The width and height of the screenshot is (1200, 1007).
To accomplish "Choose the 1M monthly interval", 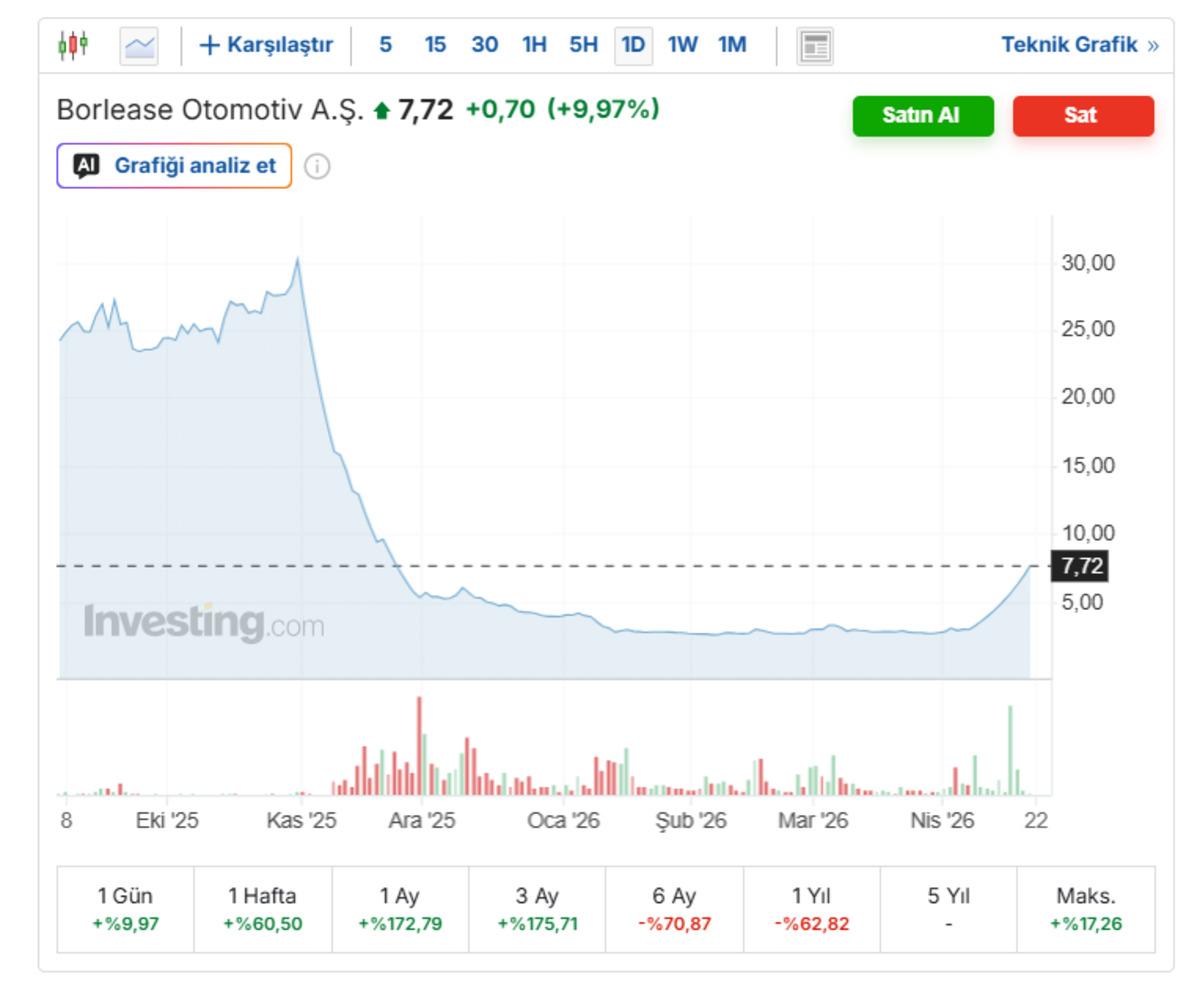I will (x=732, y=46).
